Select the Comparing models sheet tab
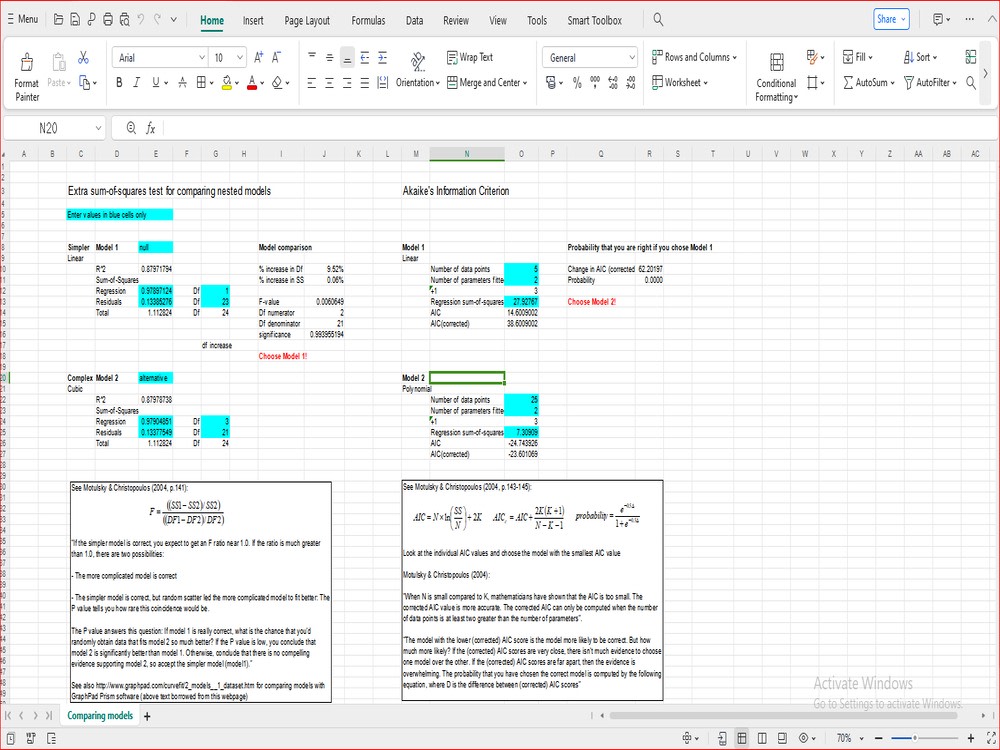Viewport: 1000px width, 750px height. 100,716
